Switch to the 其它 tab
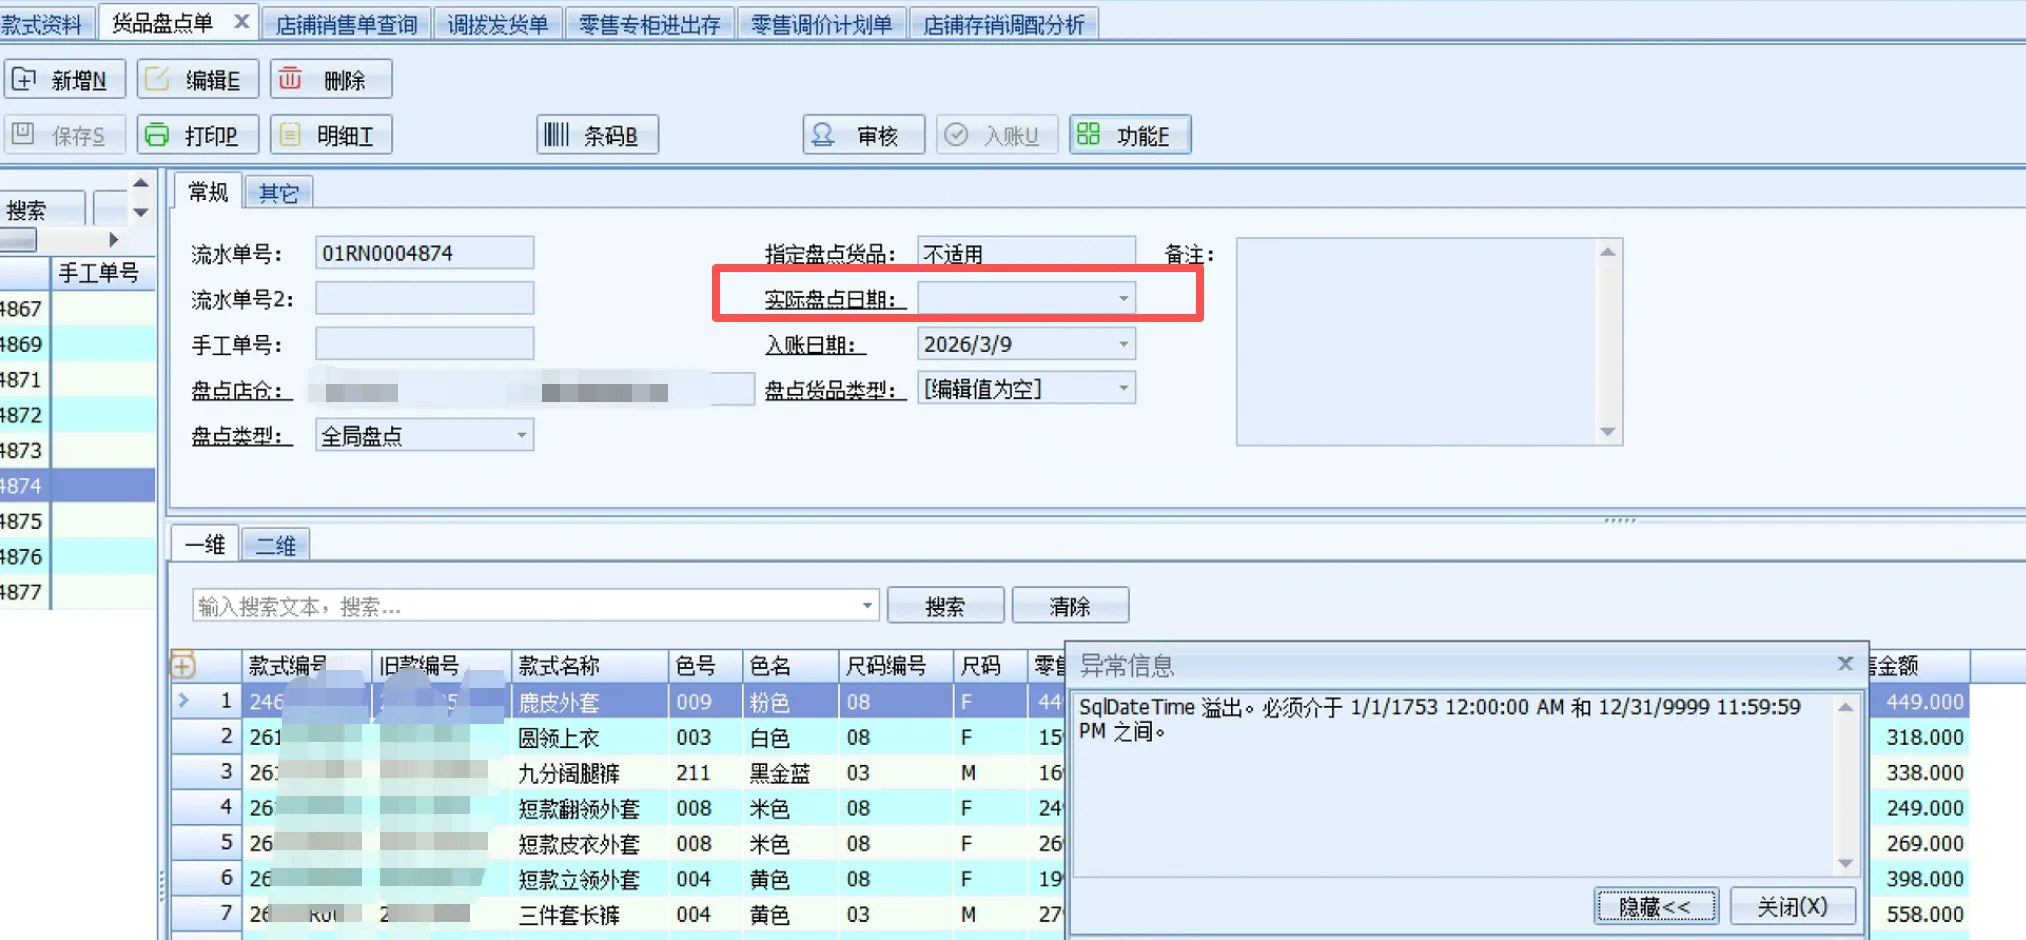Screen dimensions: 2026x940 [278, 193]
